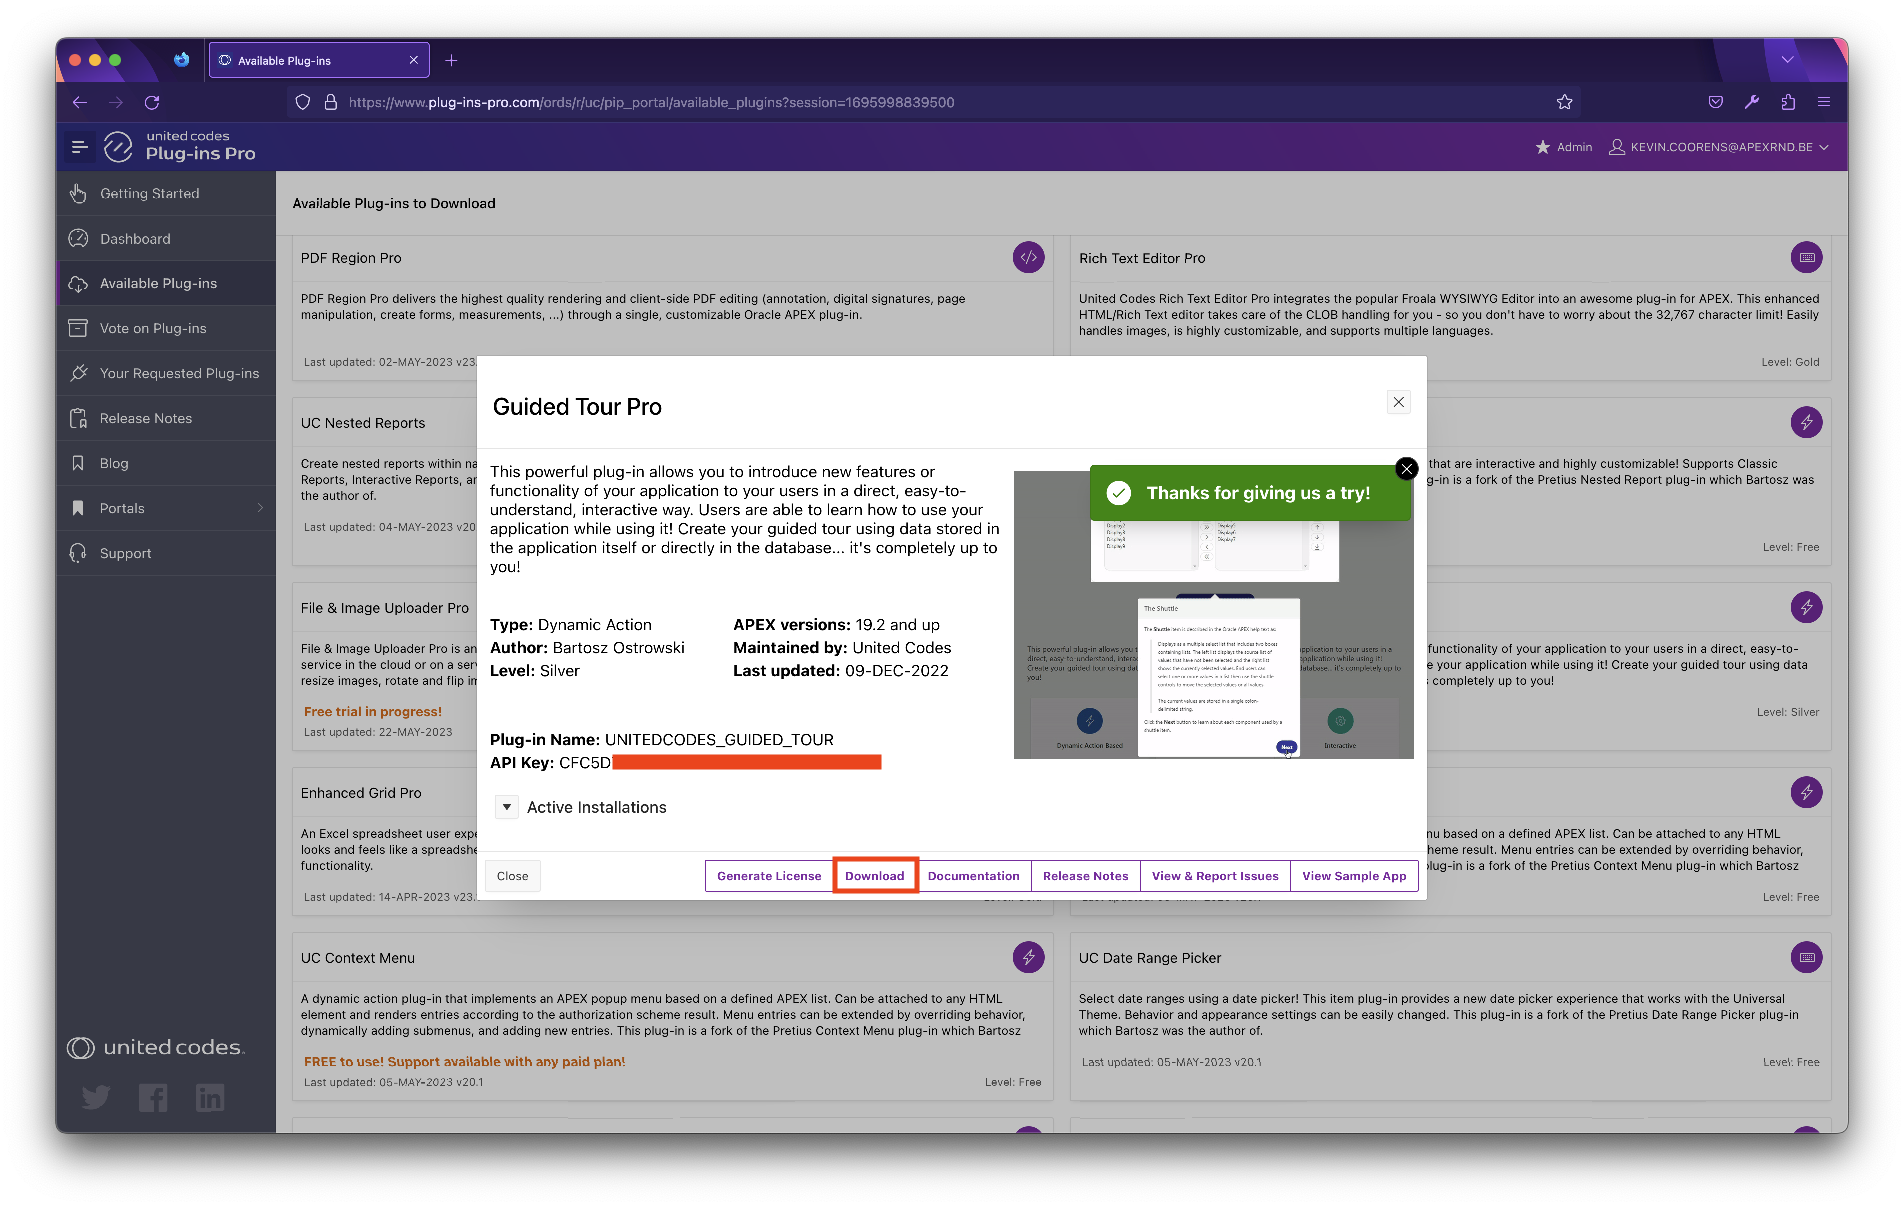The image size is (1904, 1207).
Task: Click the tracking protection shield icon
Action: pyautogui.click(x=303, y=102)
